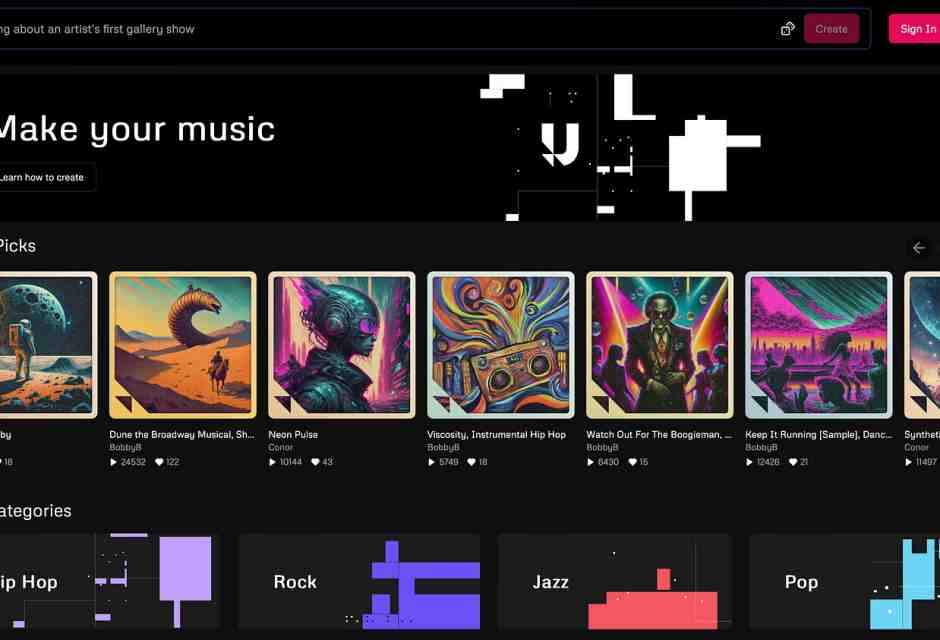Screen dimensions: 940x640
Task: Open the Rock category card
Action: point(359,581)
